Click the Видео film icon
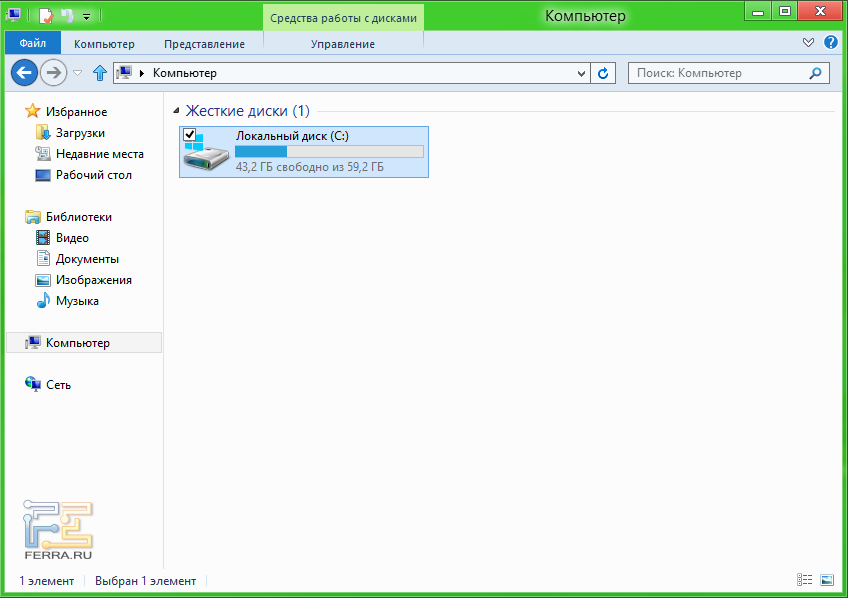This screenshot has height=600, width=849. click(43, 237)
